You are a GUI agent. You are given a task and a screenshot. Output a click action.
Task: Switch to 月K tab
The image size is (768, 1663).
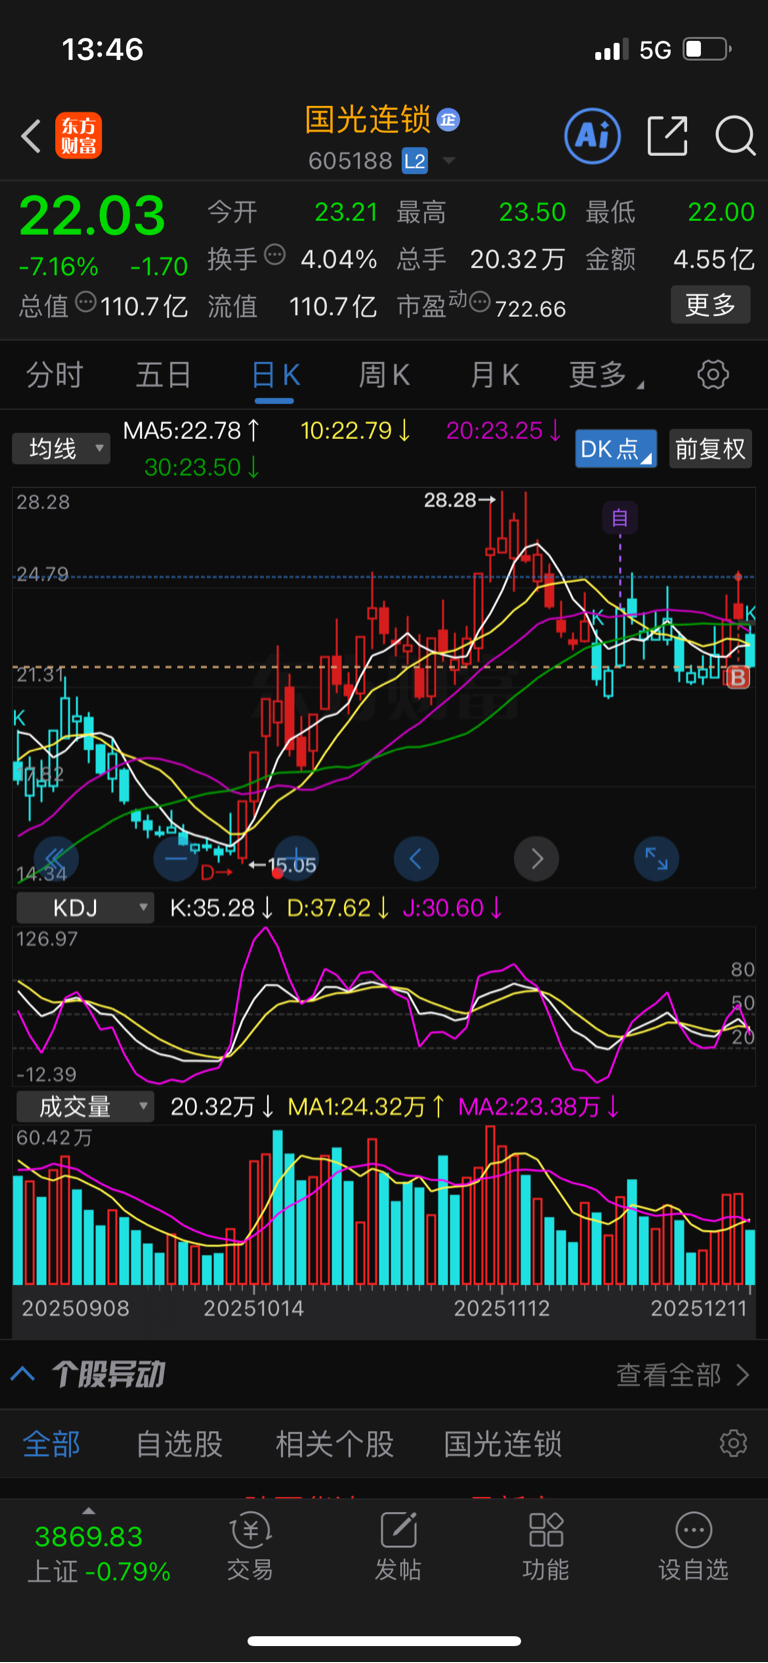coord(494,376)
